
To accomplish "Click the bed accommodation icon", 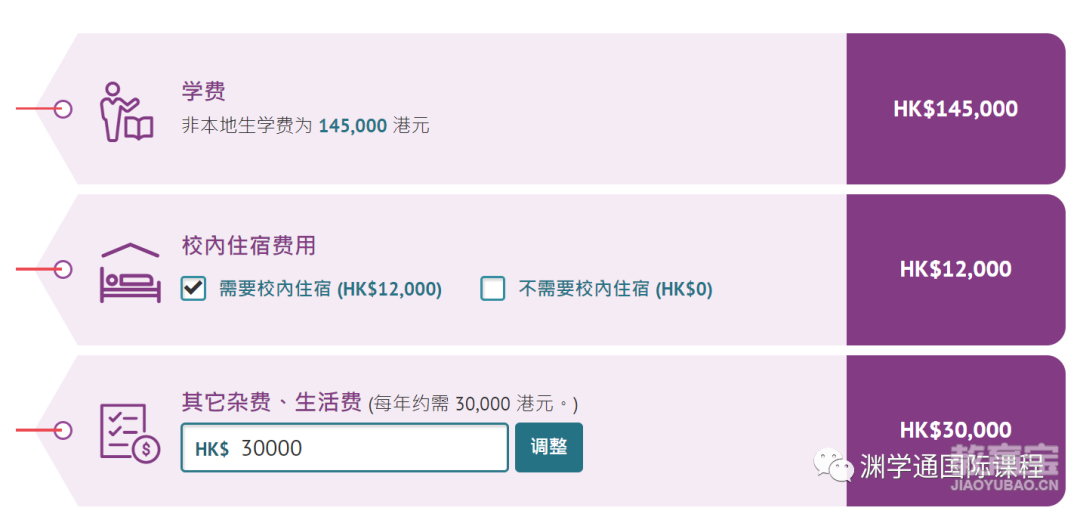I will click(x=130, y=273).
